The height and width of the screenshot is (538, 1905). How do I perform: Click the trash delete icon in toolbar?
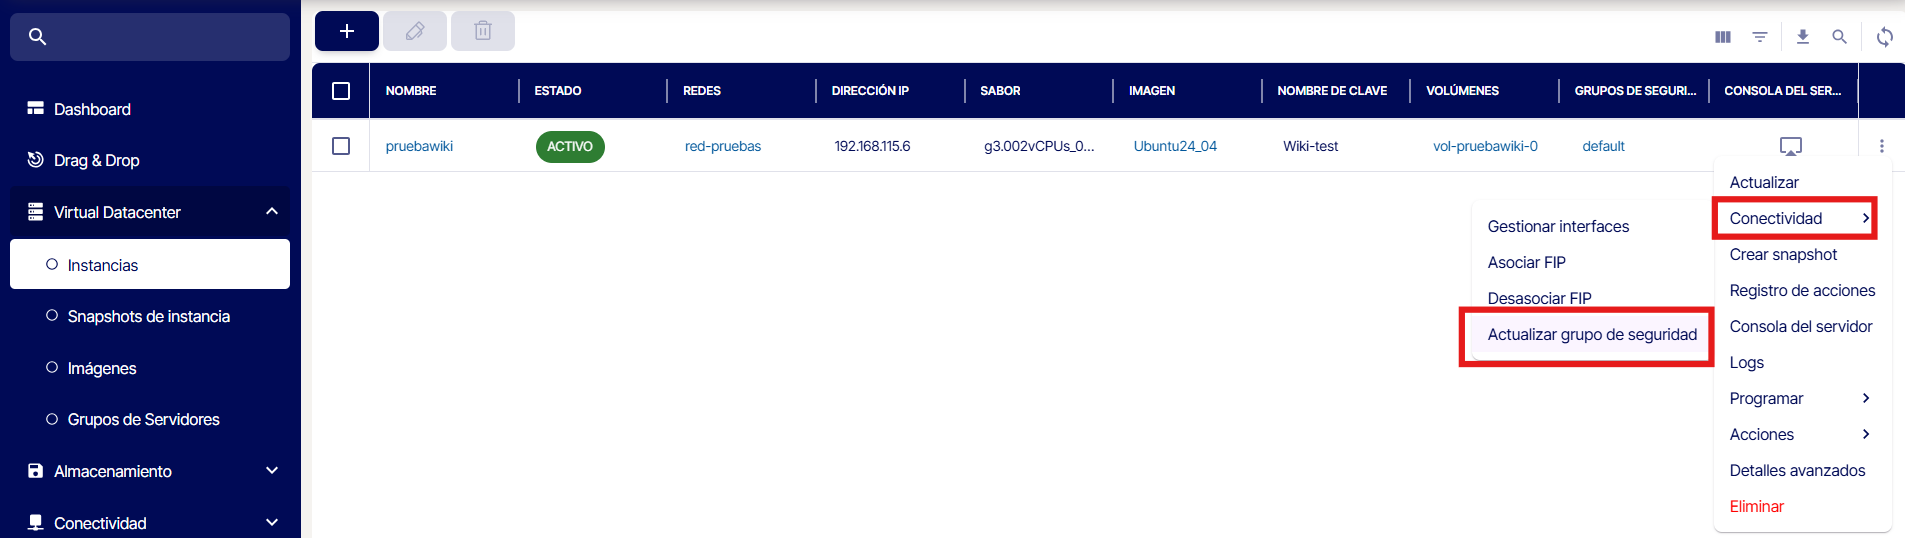click(482, 31)
